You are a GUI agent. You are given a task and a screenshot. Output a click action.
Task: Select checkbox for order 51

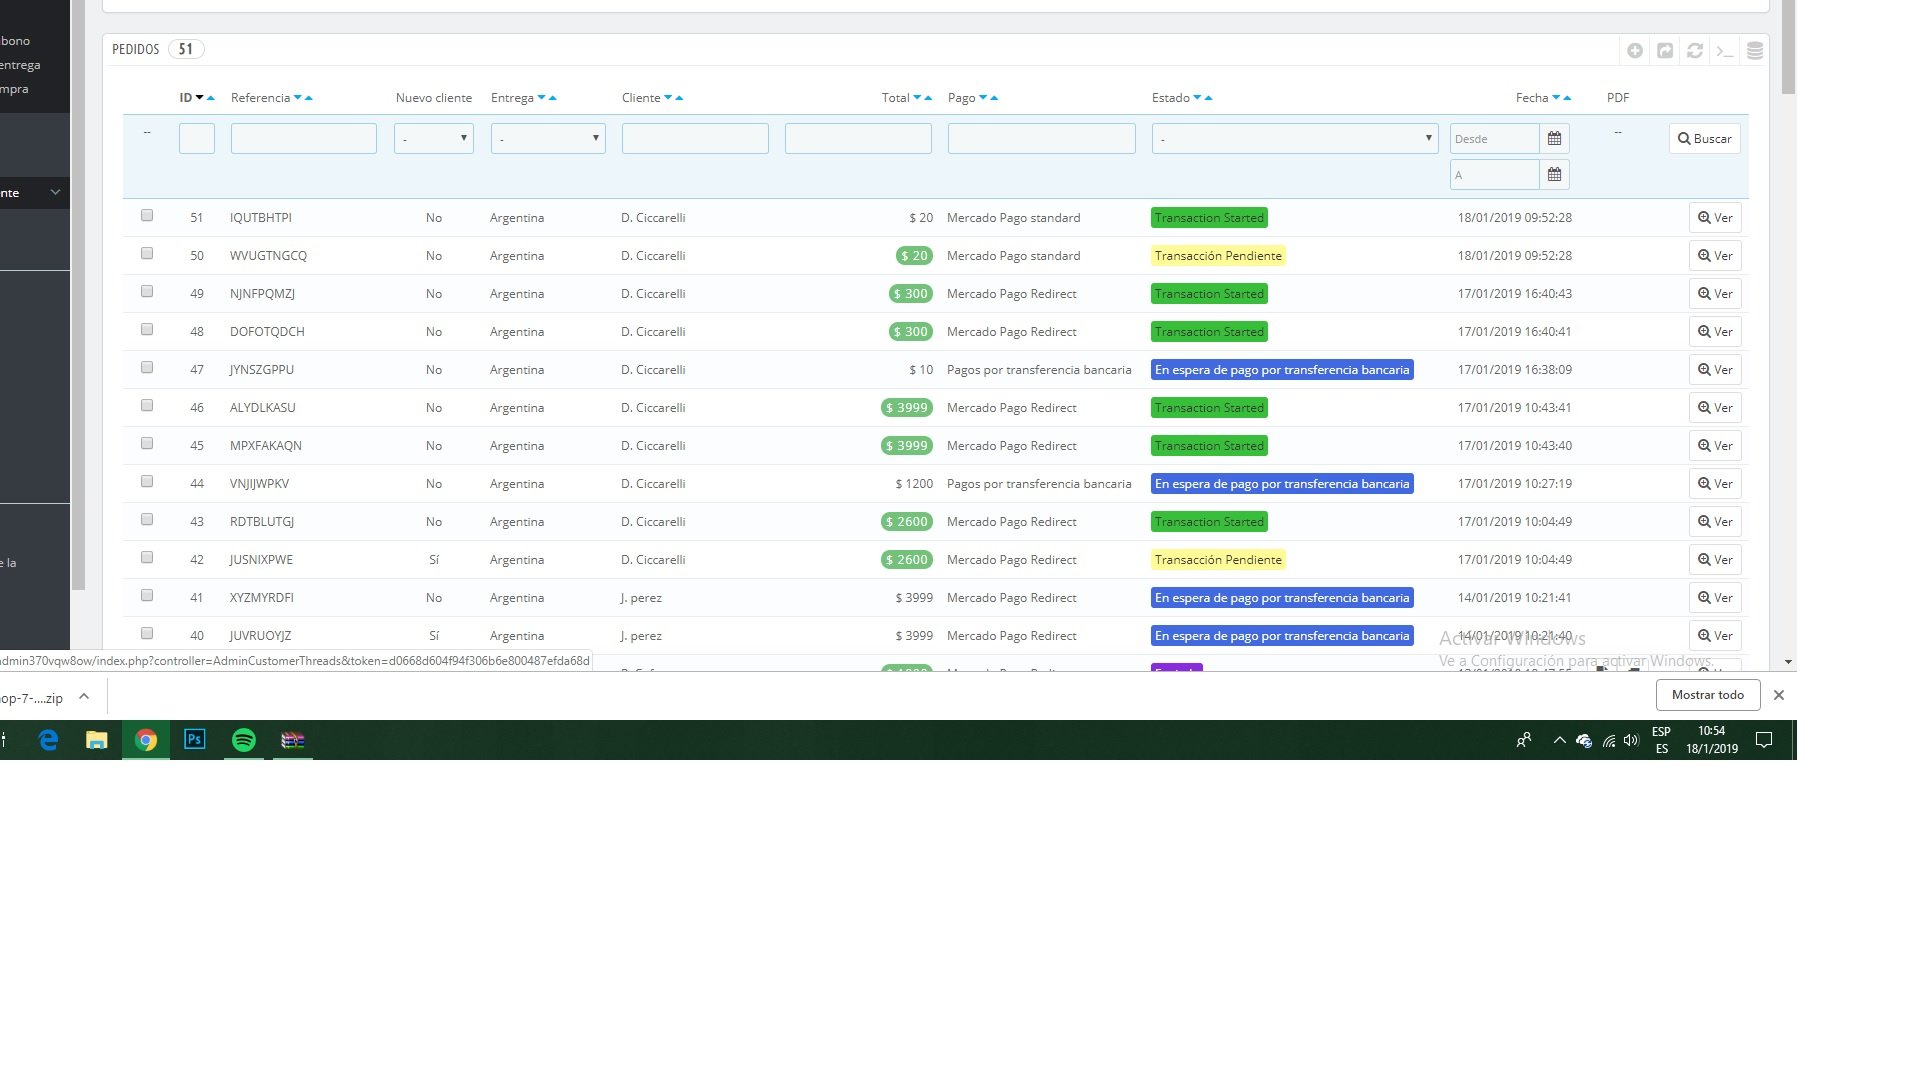point(147,216)
